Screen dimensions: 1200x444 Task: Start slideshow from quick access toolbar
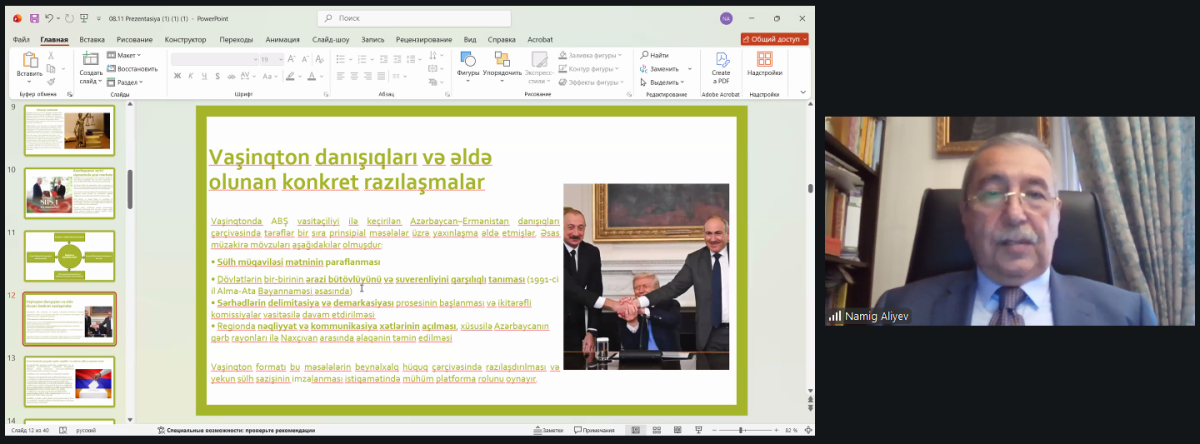(83, 18)
